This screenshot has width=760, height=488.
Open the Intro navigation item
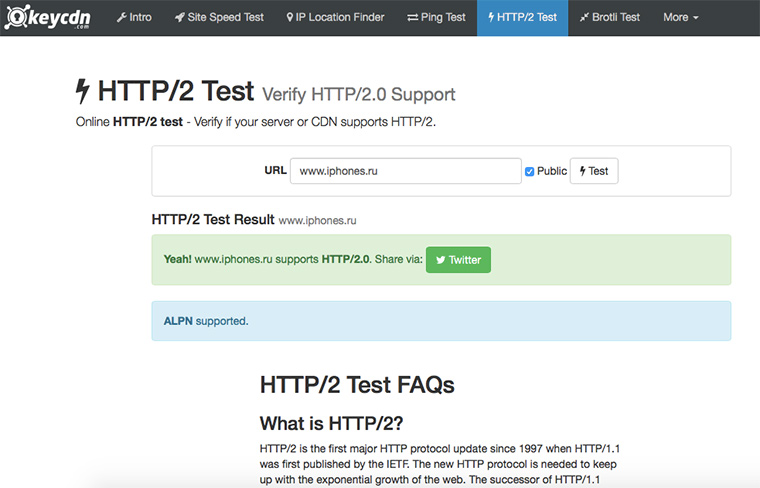(x=133, y=18)
